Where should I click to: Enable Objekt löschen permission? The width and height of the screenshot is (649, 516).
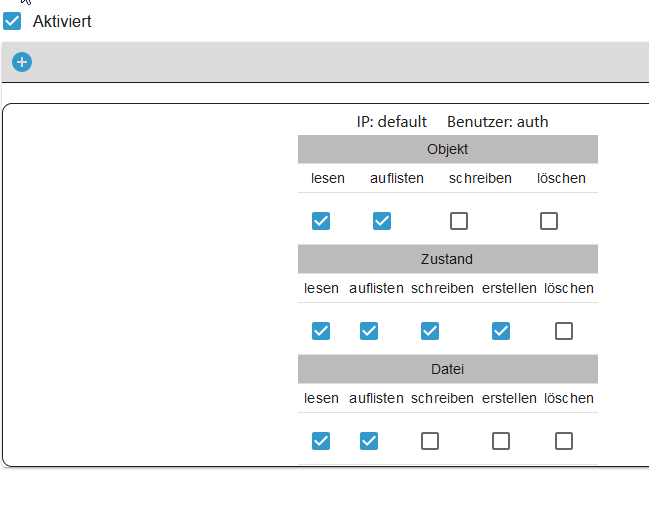coord(549,221)
